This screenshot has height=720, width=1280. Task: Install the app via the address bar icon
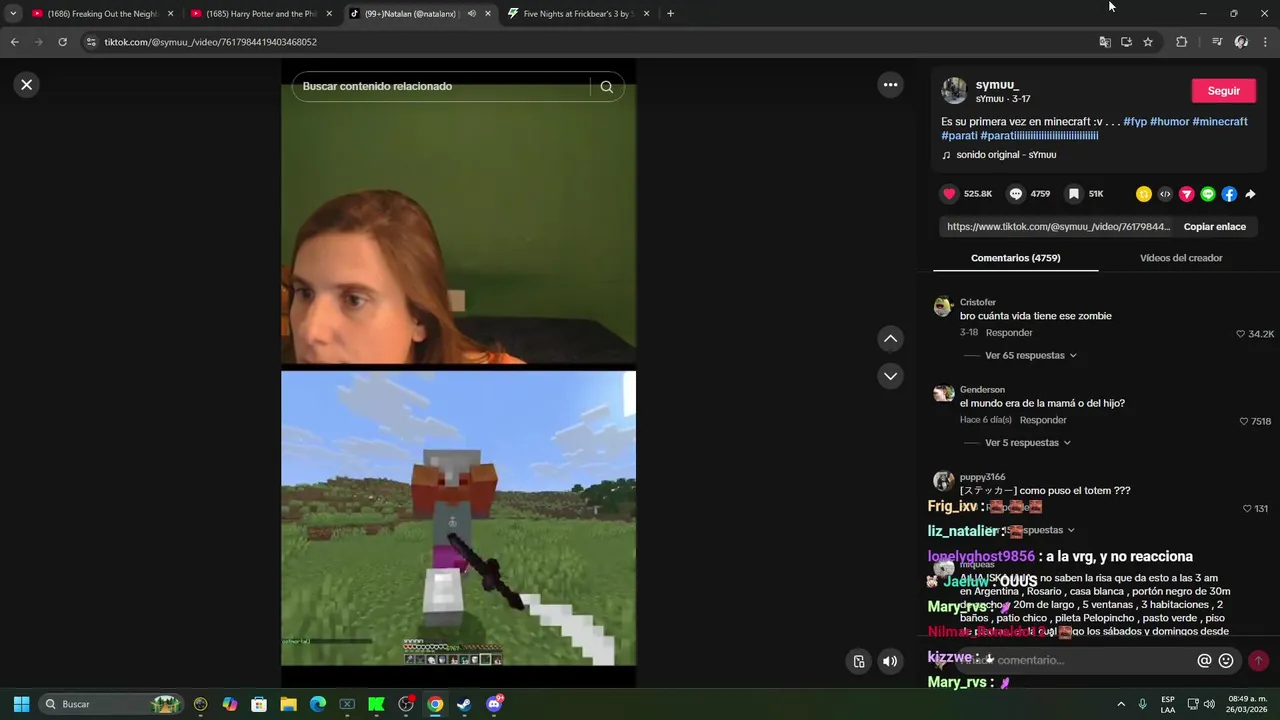1126,42
